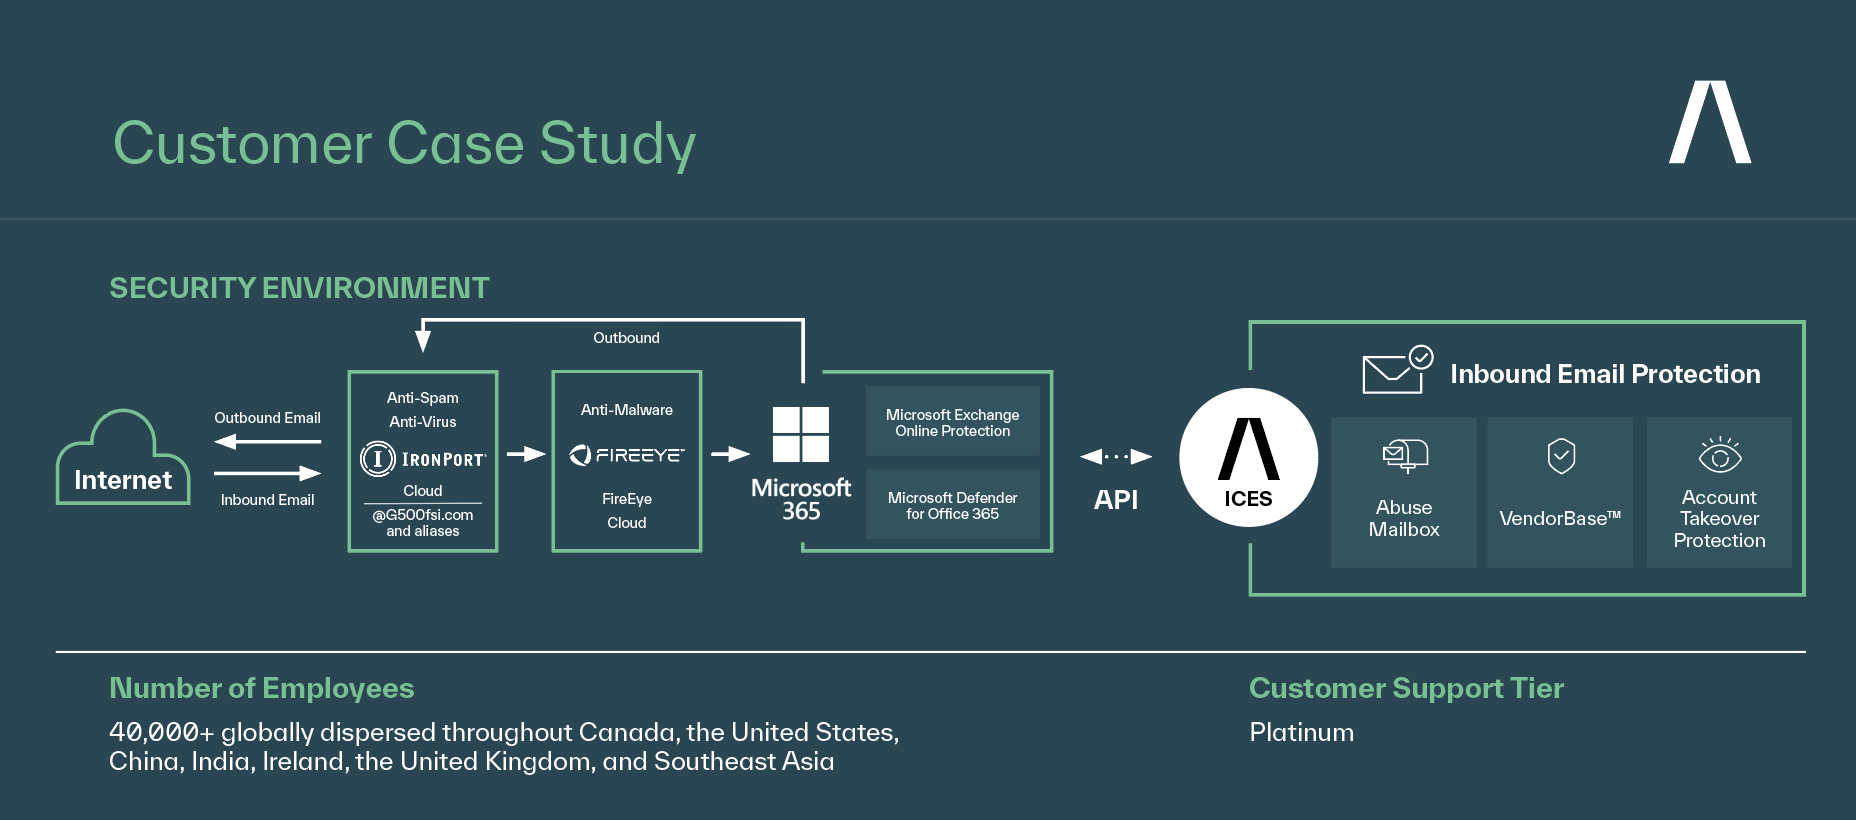Click the VendorBase shield icon

(1561, 456)
